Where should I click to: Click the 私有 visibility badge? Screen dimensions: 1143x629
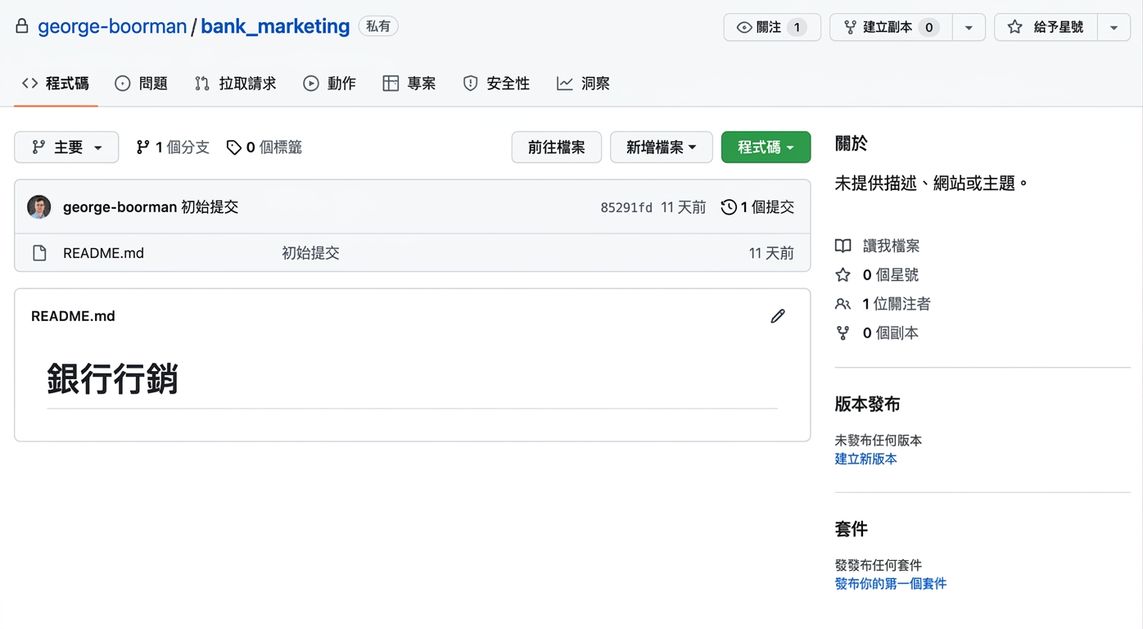(x=378, y=26)
